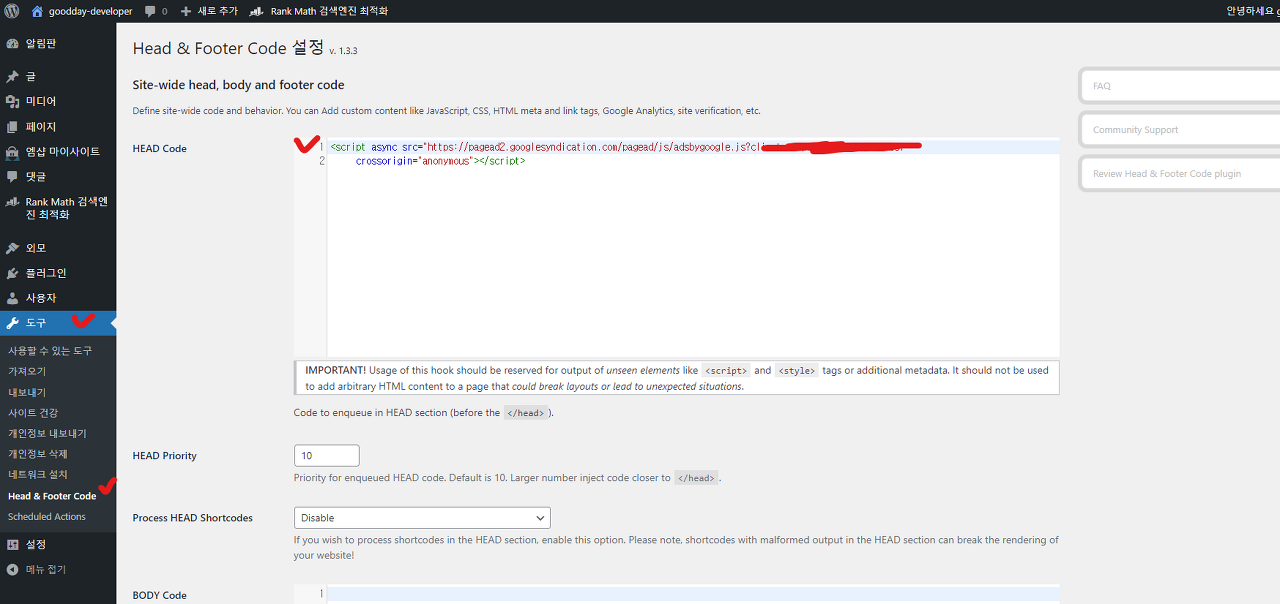1280x604 pixels.
Task: Open Rank Math icon in admin bar
Action: (x=256, y=11)
